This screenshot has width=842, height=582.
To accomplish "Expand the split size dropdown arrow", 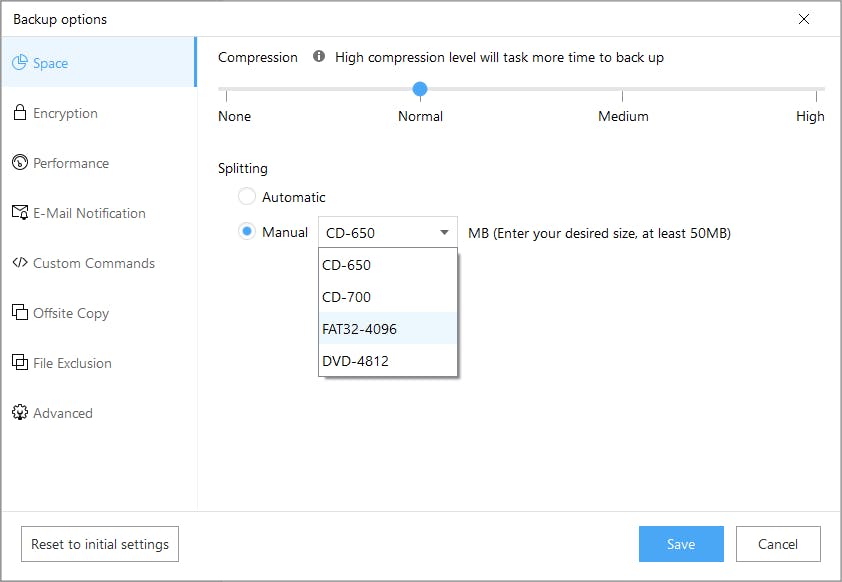I will [x=444, y=233].
